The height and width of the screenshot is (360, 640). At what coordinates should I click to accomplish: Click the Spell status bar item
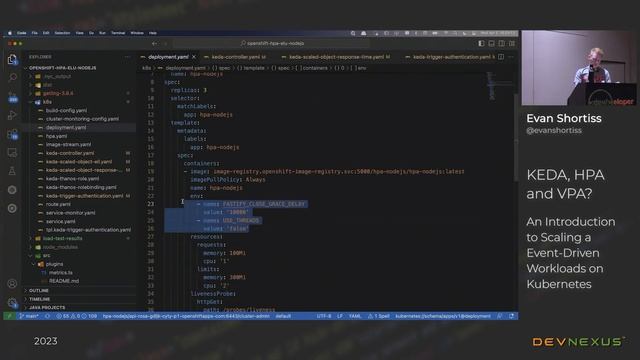pos(379,316)
